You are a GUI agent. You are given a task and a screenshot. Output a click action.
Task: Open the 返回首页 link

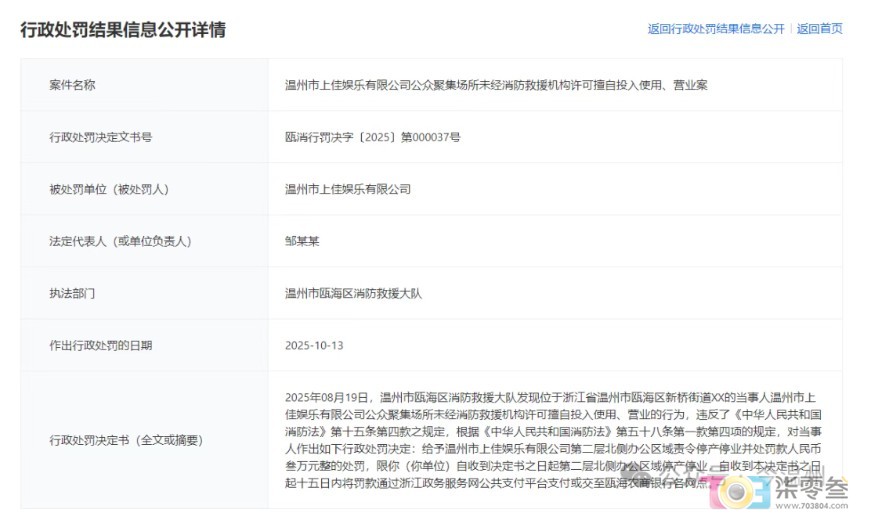click(819, 29)
